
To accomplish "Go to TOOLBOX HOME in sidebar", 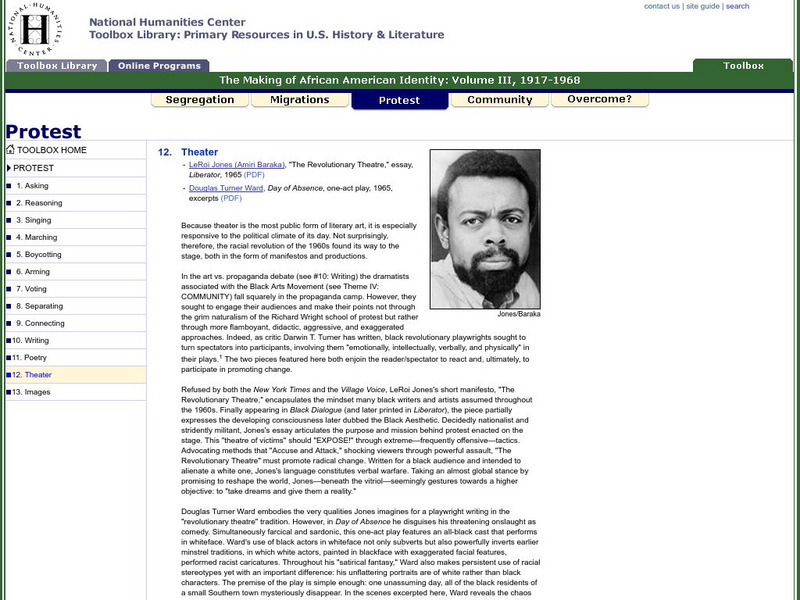I will coord(52,150).
